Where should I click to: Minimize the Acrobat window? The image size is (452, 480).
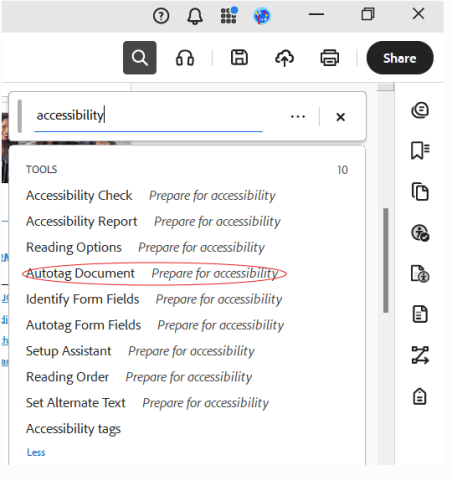tap(316, 14)
